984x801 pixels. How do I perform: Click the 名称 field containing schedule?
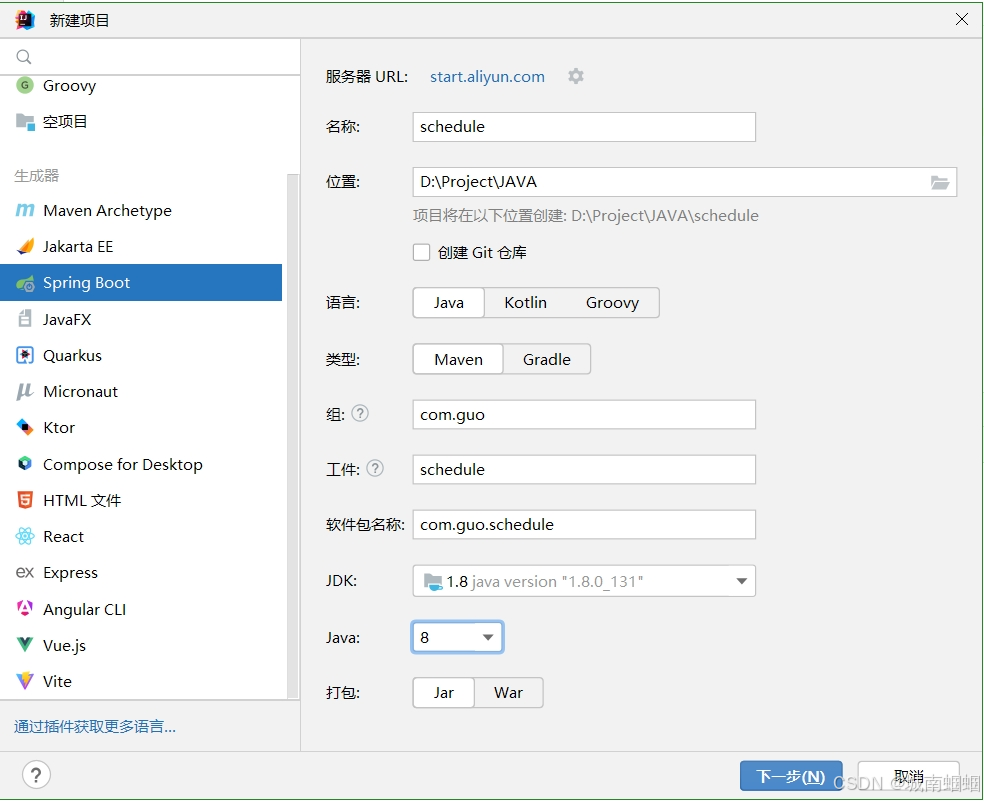pos(584,127)
